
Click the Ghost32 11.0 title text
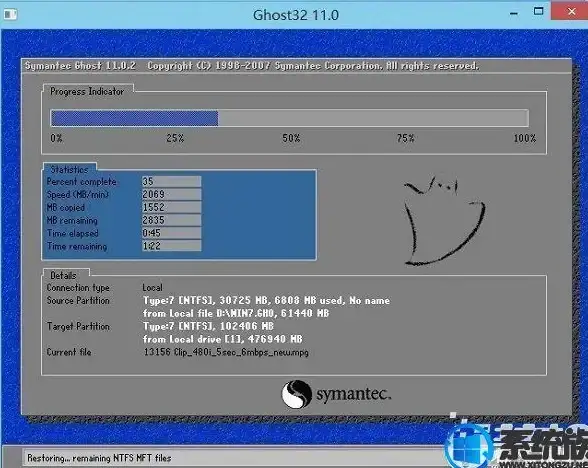click(296, 15)
